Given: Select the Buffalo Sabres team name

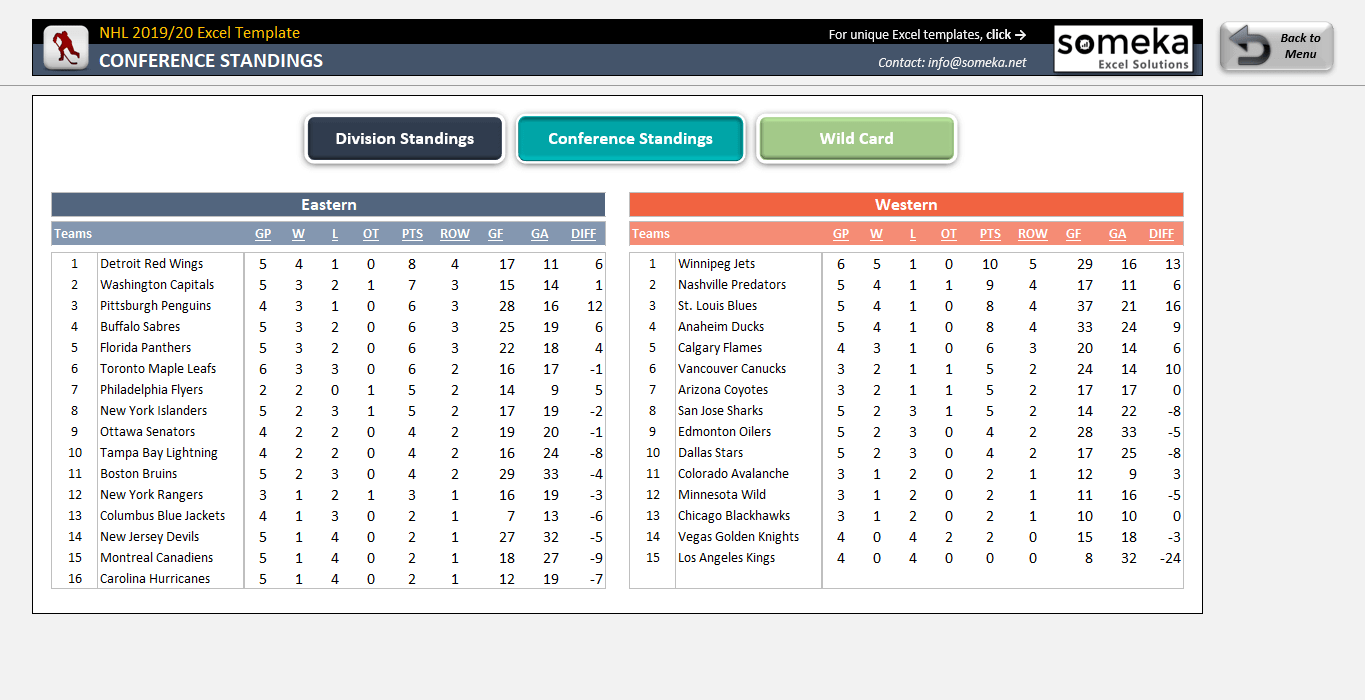Looking at the screenshot, I should (x=140, y=327).
